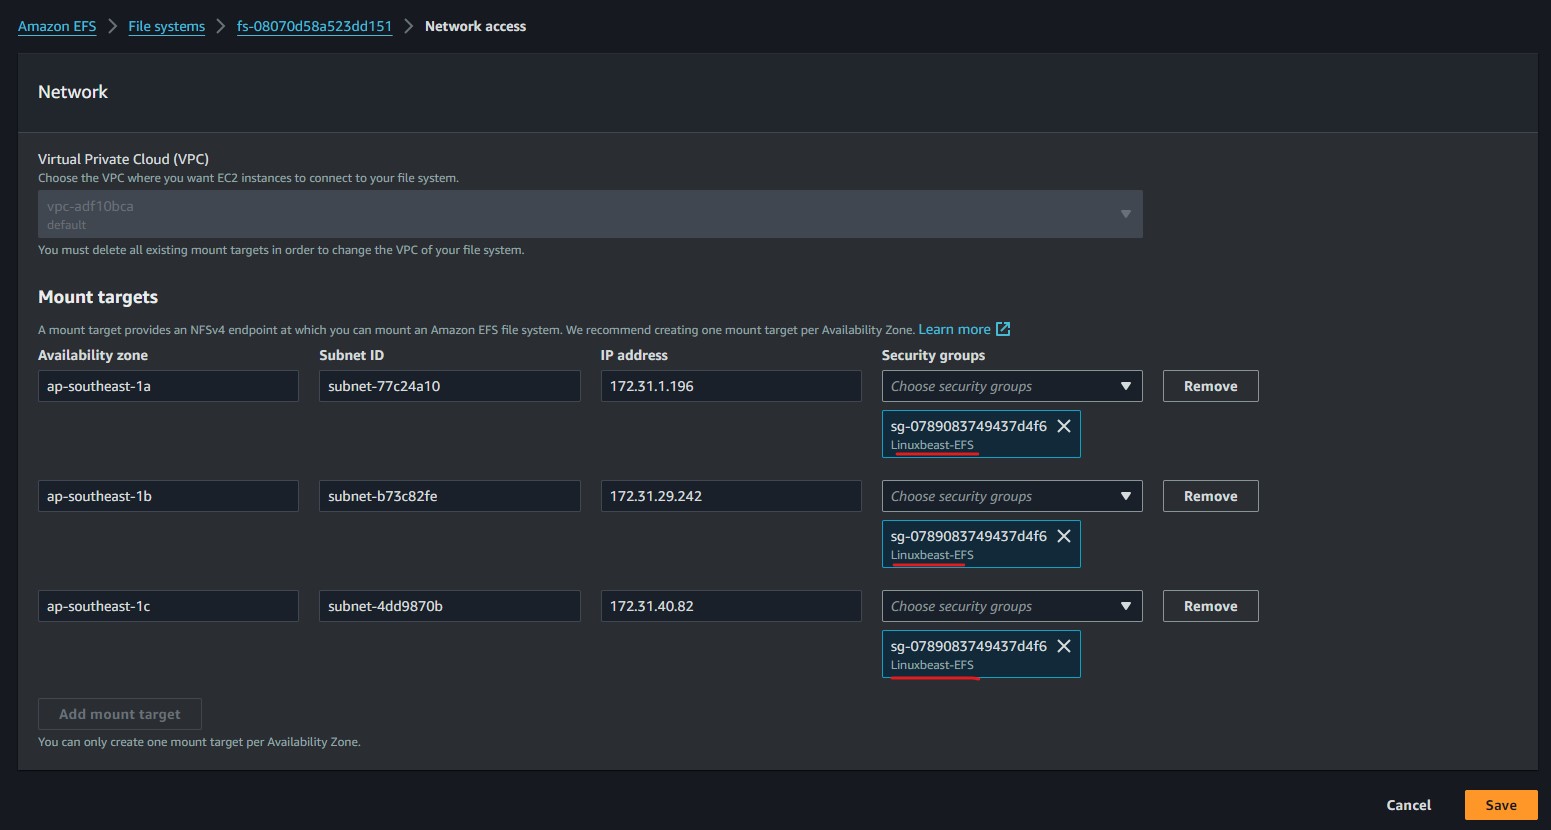This screenshot has width=1551, height=830.
Task: Navigate to Amazon EFS via the breadcrumb
Action: point(57,26)
